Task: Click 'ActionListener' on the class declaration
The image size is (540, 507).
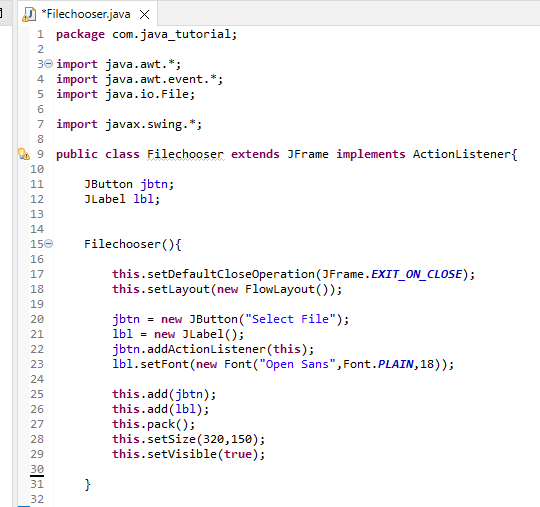Action: tap(461, 154)
